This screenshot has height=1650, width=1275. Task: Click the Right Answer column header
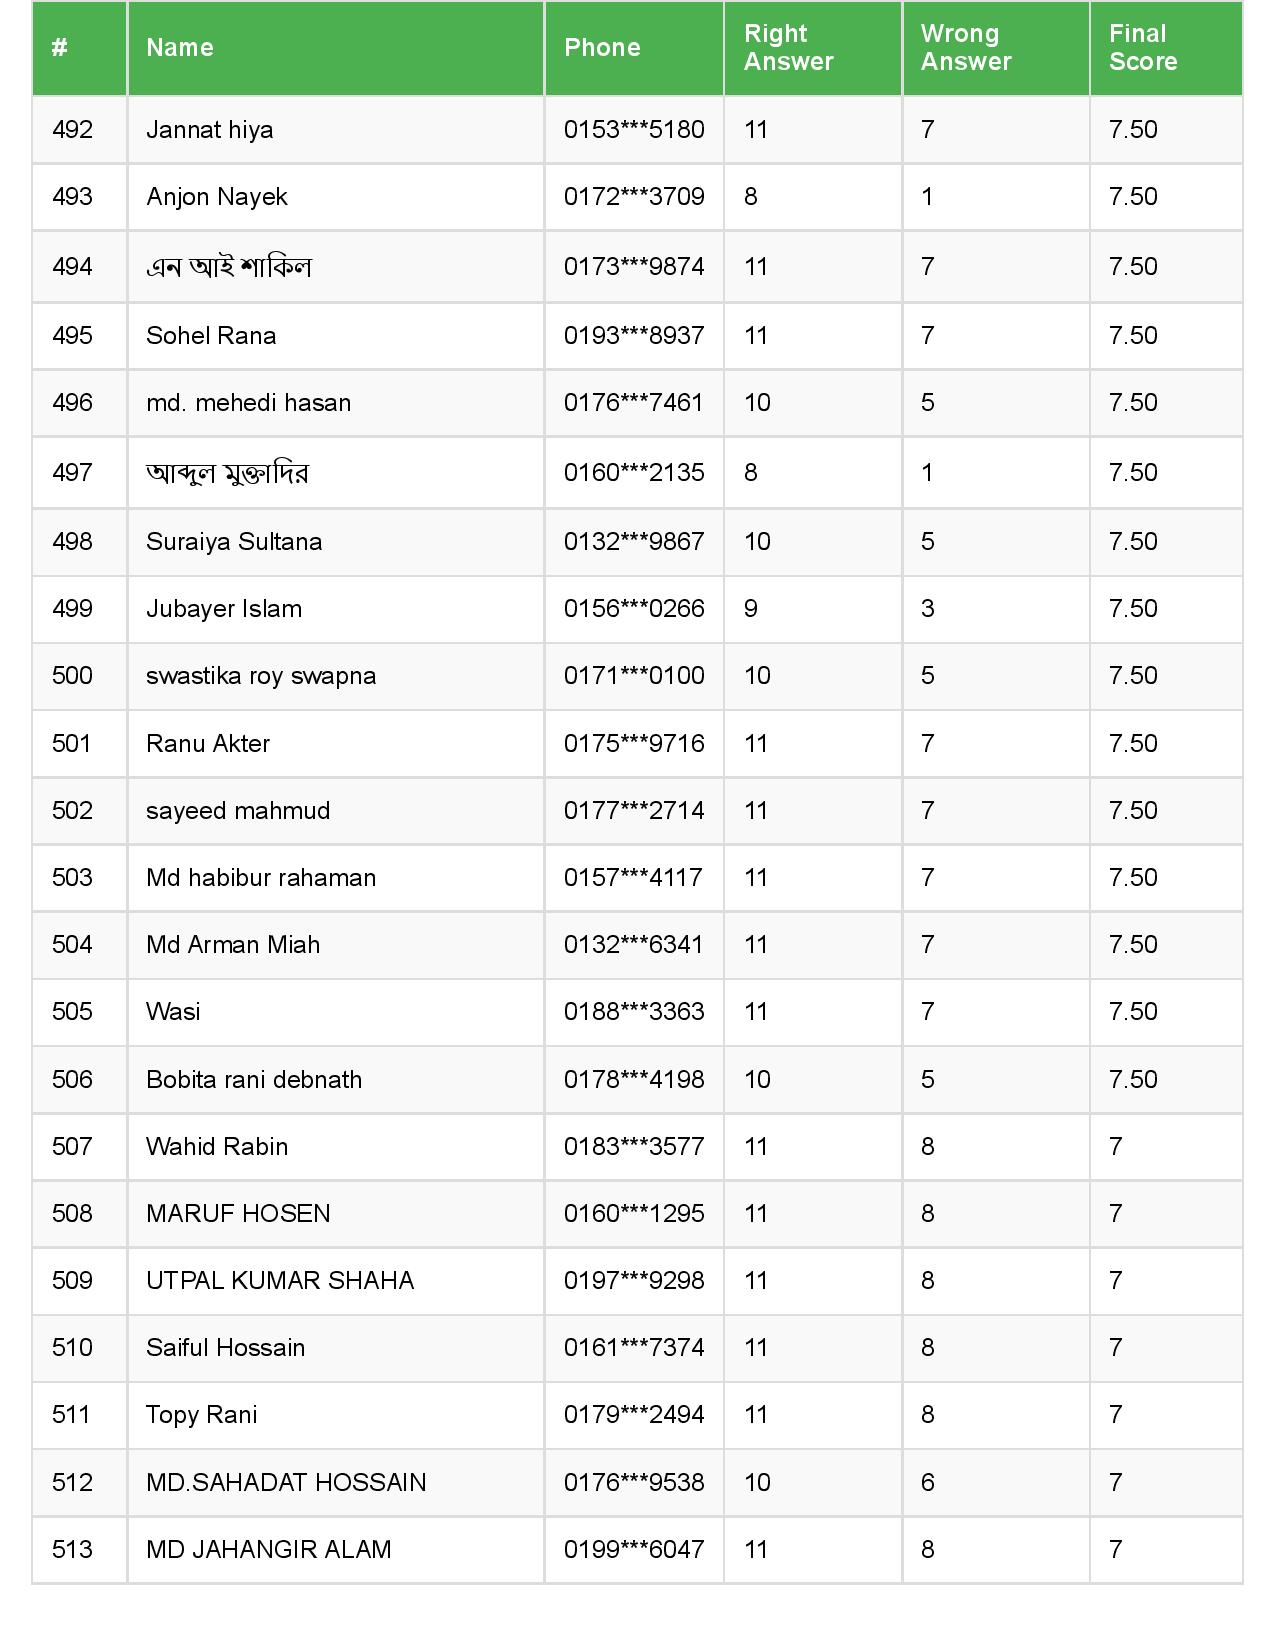point(788,48)
